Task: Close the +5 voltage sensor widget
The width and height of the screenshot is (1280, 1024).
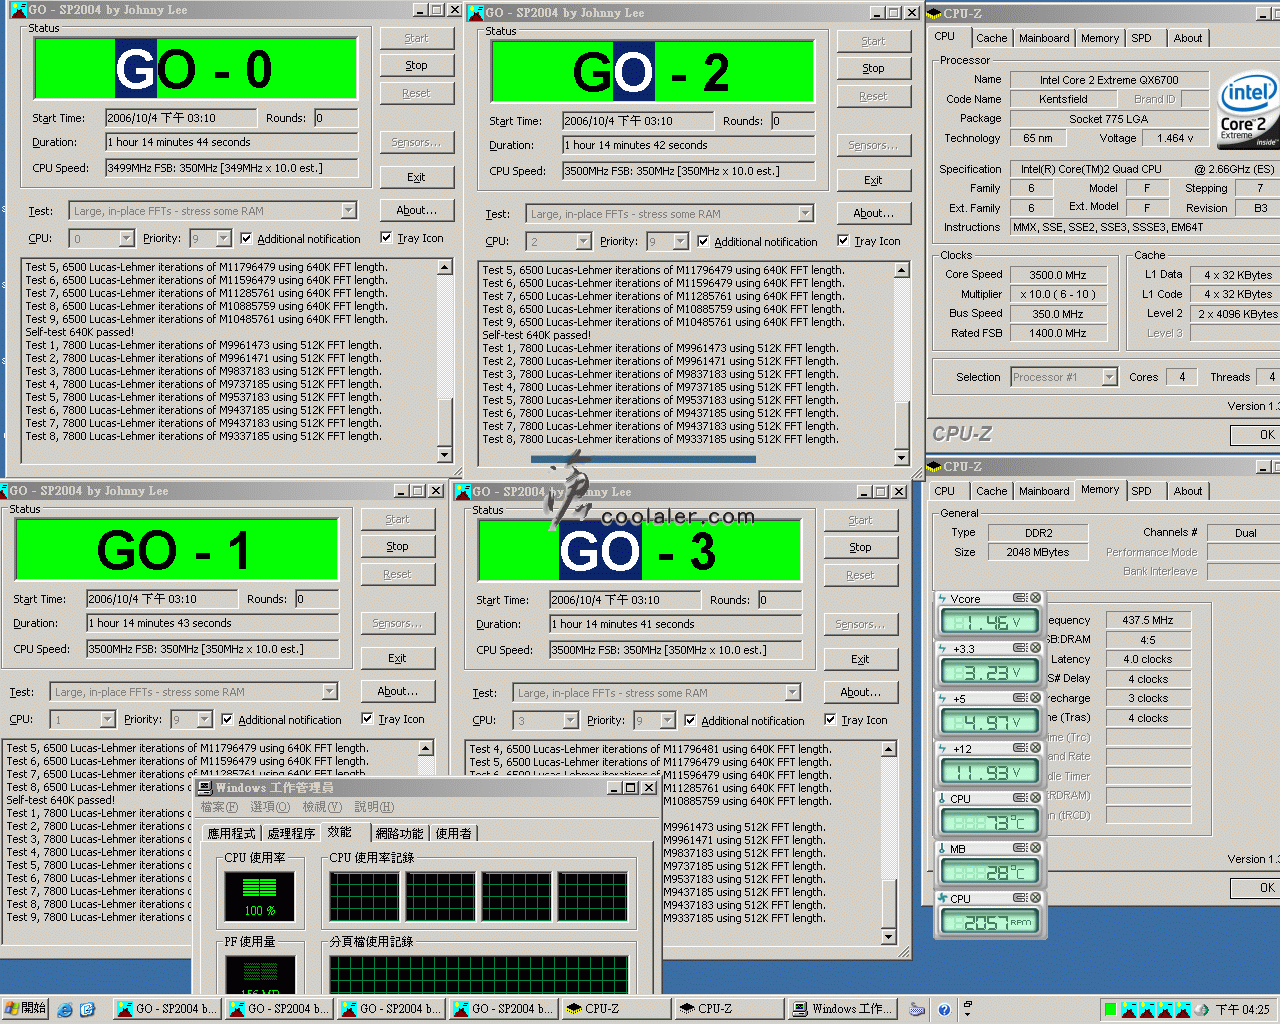Action: [x=1036, y=698]
